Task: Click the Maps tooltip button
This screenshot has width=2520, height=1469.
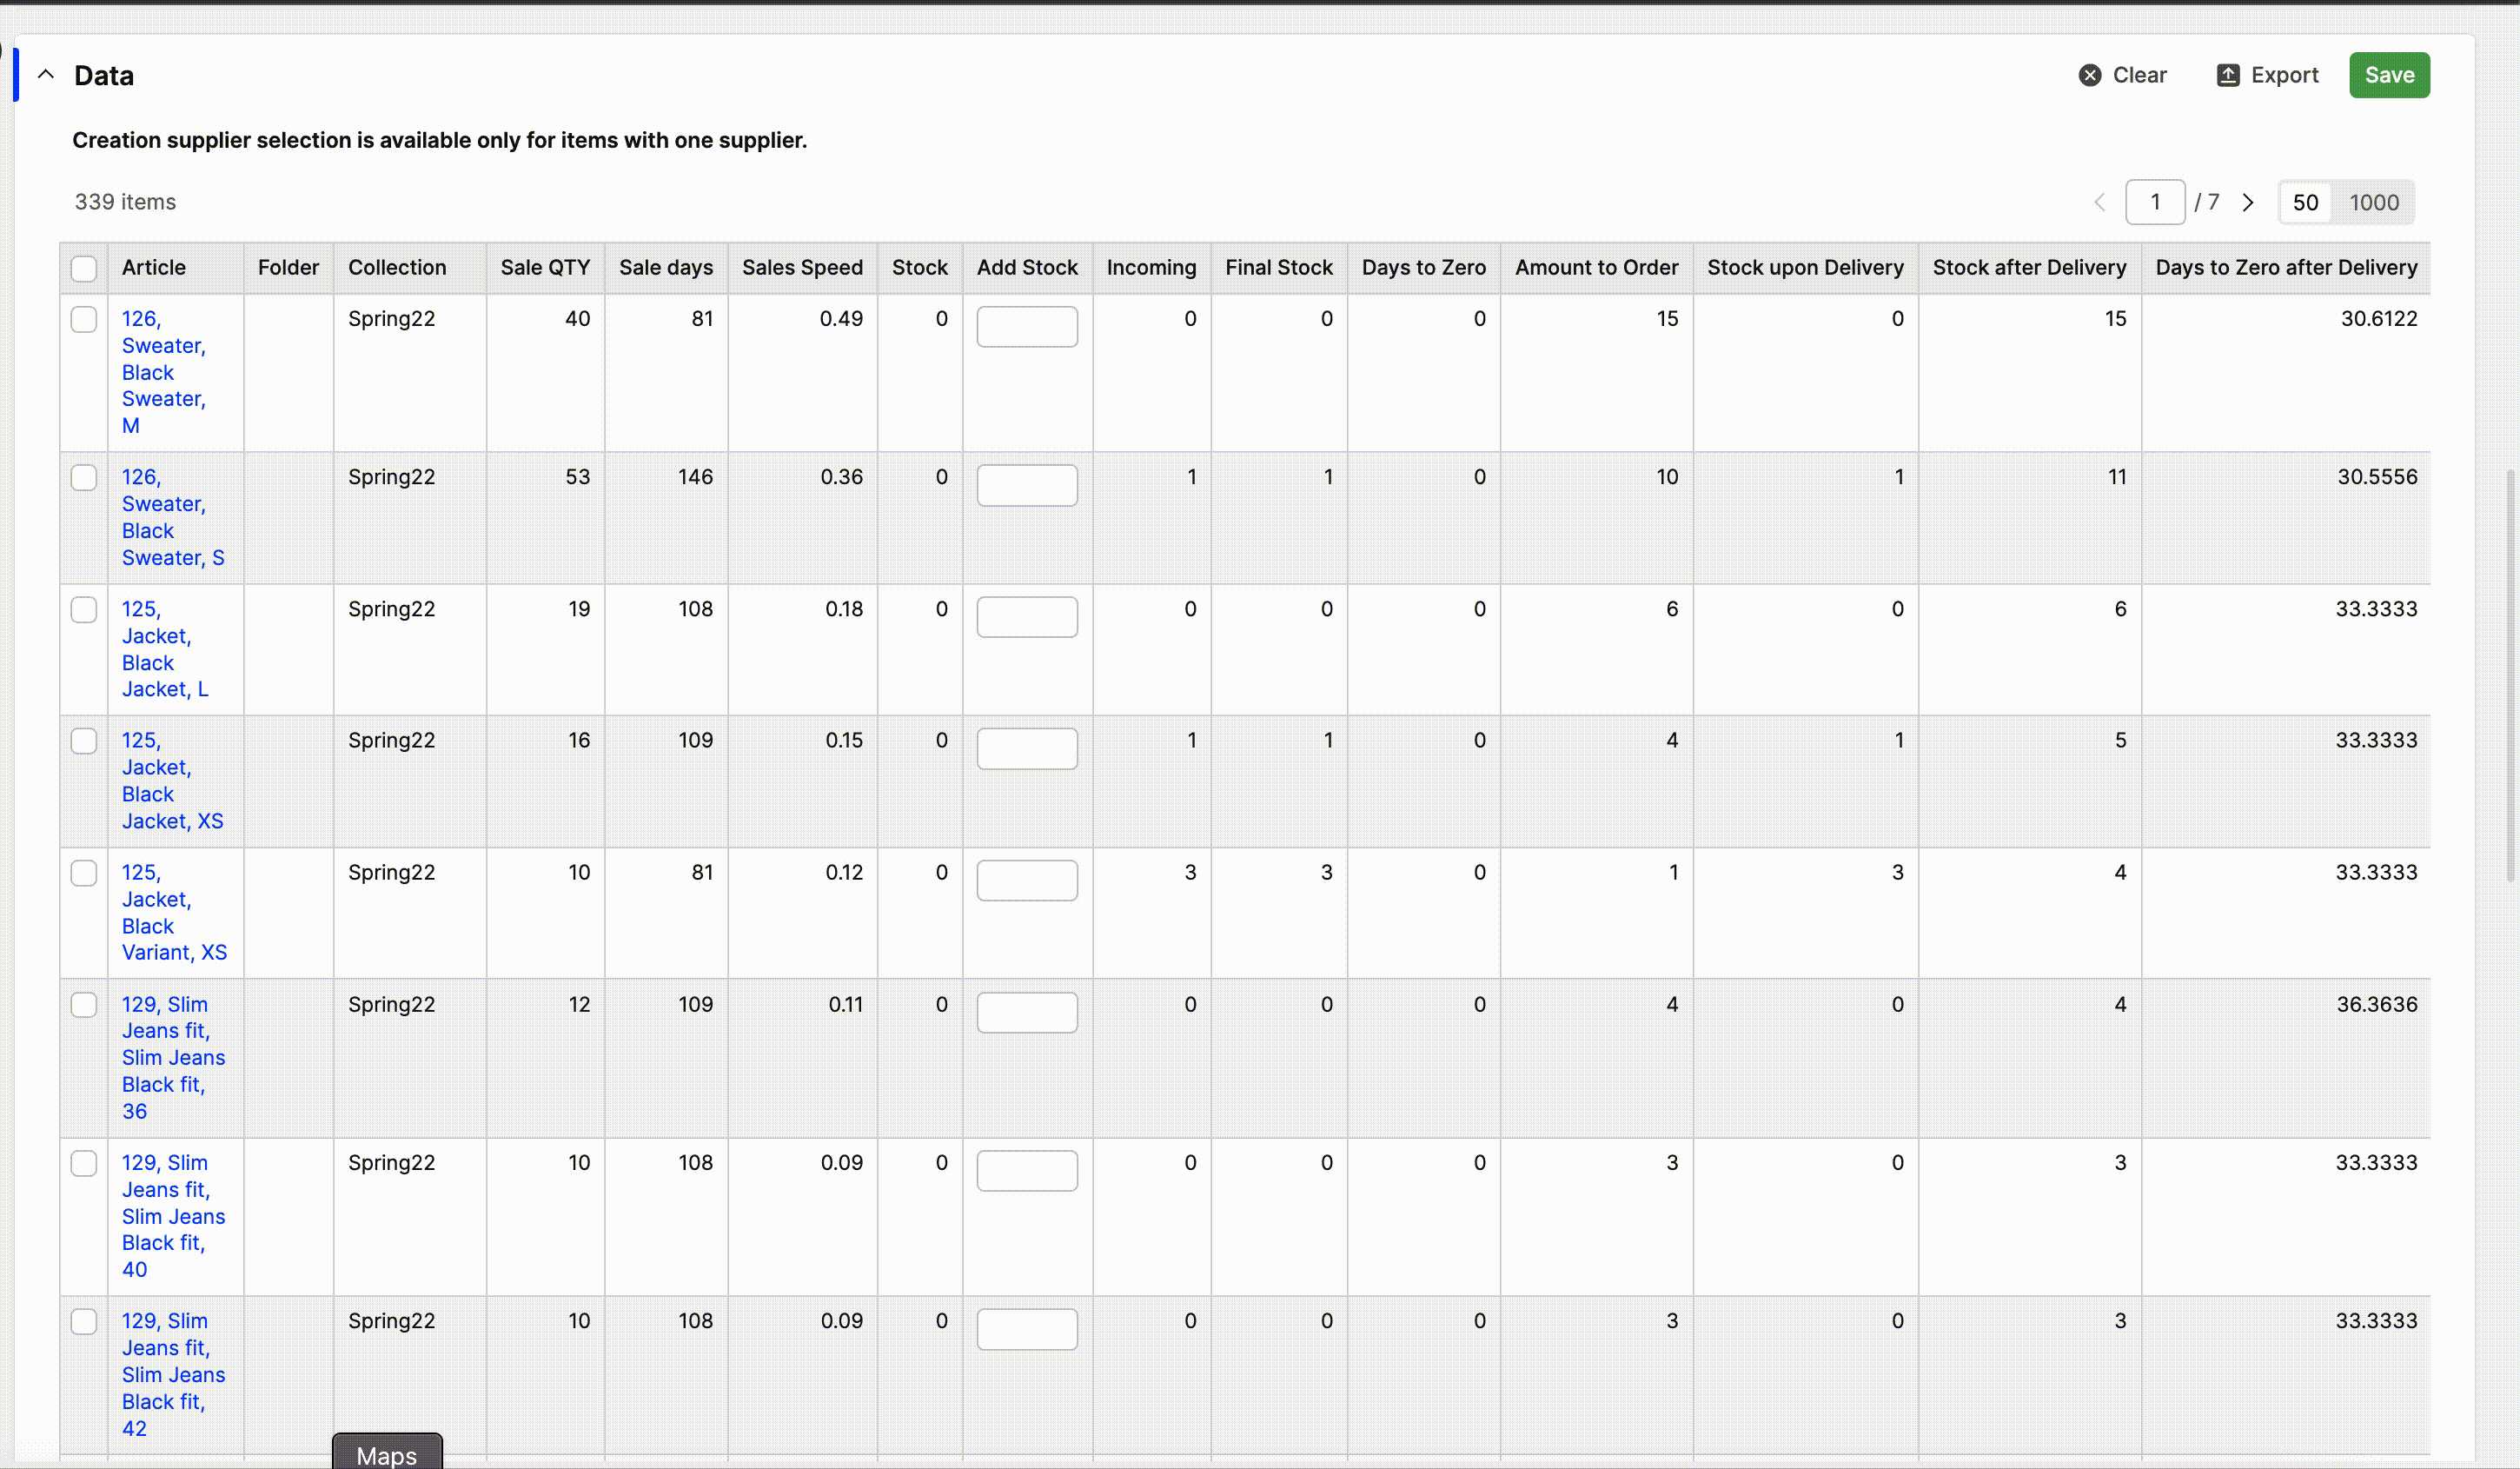Action: point(387,1454)
